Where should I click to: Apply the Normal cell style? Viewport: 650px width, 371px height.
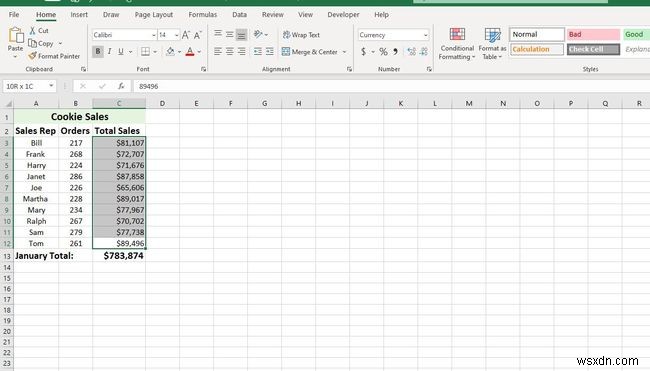[x=537, y=34]
